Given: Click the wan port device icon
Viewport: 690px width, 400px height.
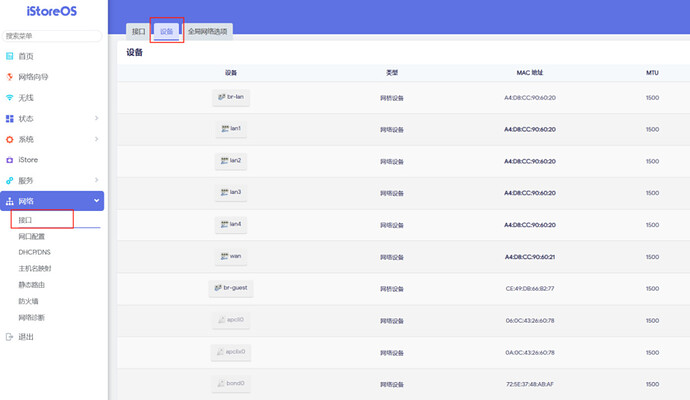Looking at the screenshot, I should [224, 256].
